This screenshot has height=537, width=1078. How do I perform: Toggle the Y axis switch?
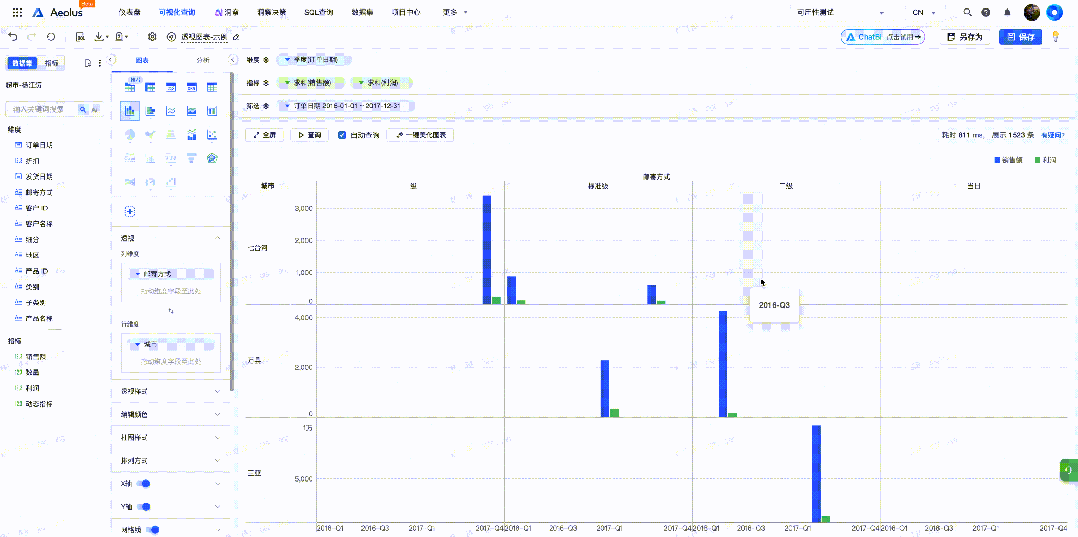[x=144, y=507]
